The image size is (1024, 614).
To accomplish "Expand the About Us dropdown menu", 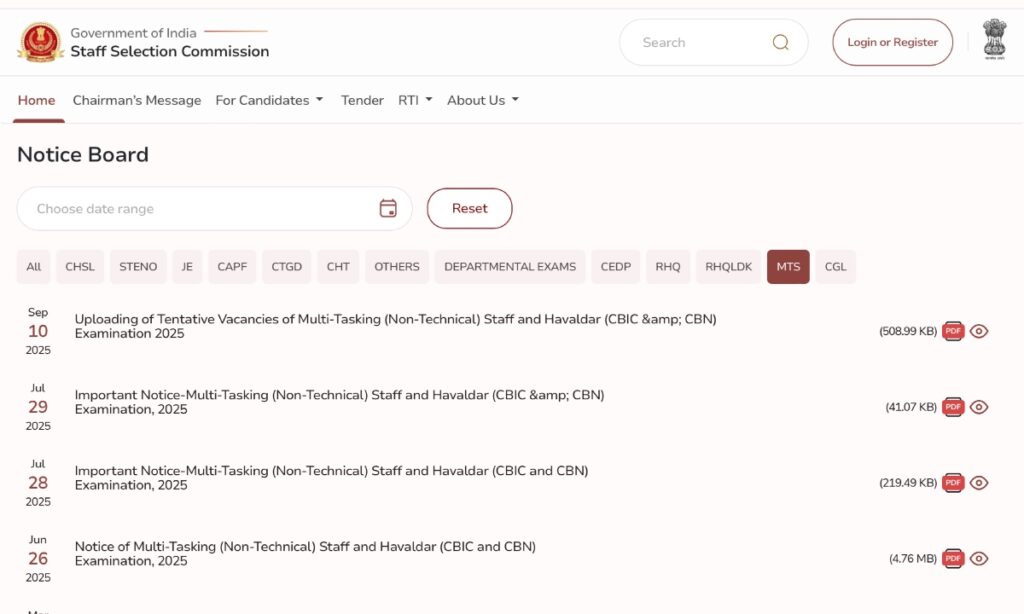I will [482, 100].
